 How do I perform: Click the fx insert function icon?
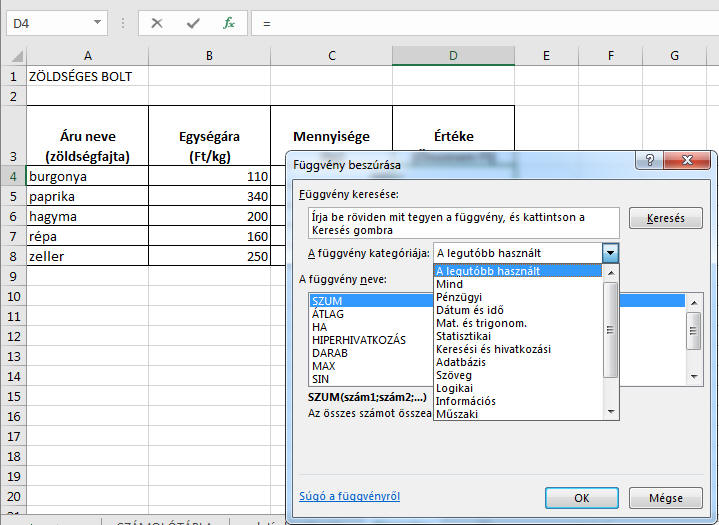click(229, 22)
